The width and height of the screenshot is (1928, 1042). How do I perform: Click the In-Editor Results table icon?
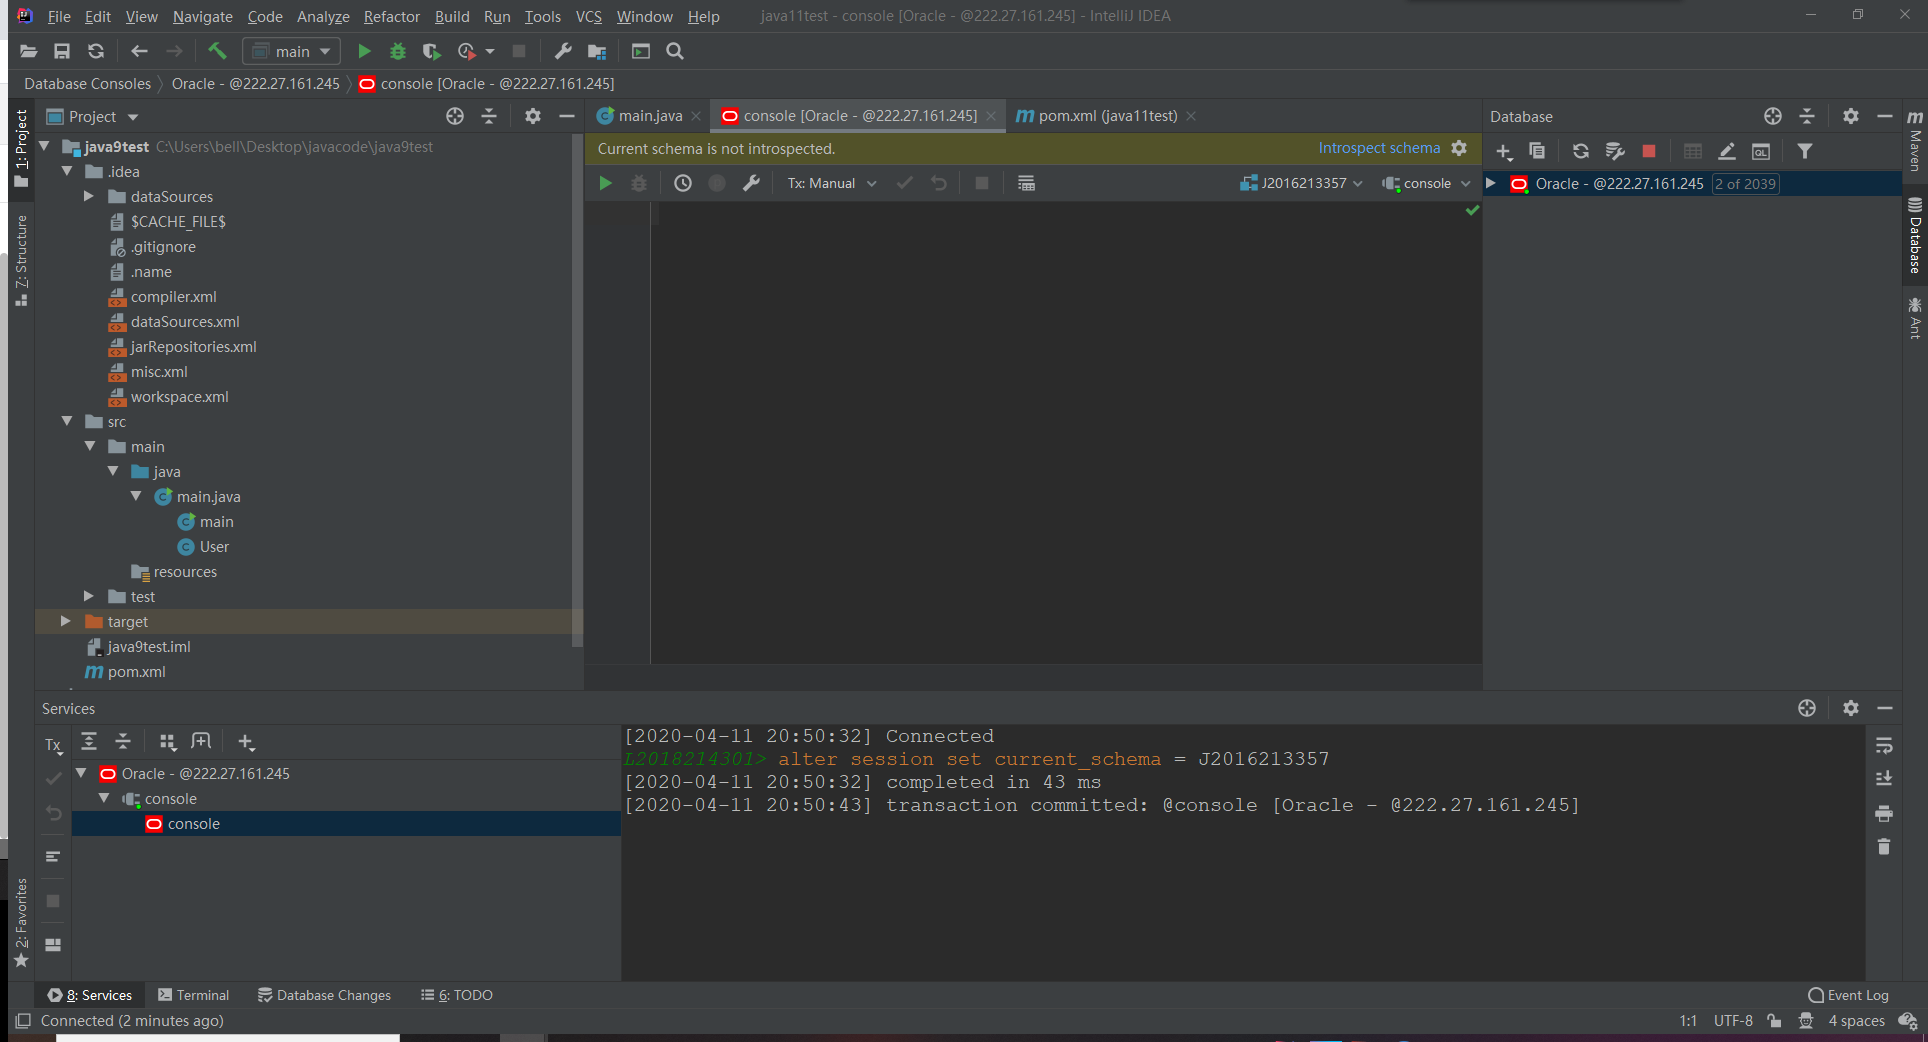1026,183
